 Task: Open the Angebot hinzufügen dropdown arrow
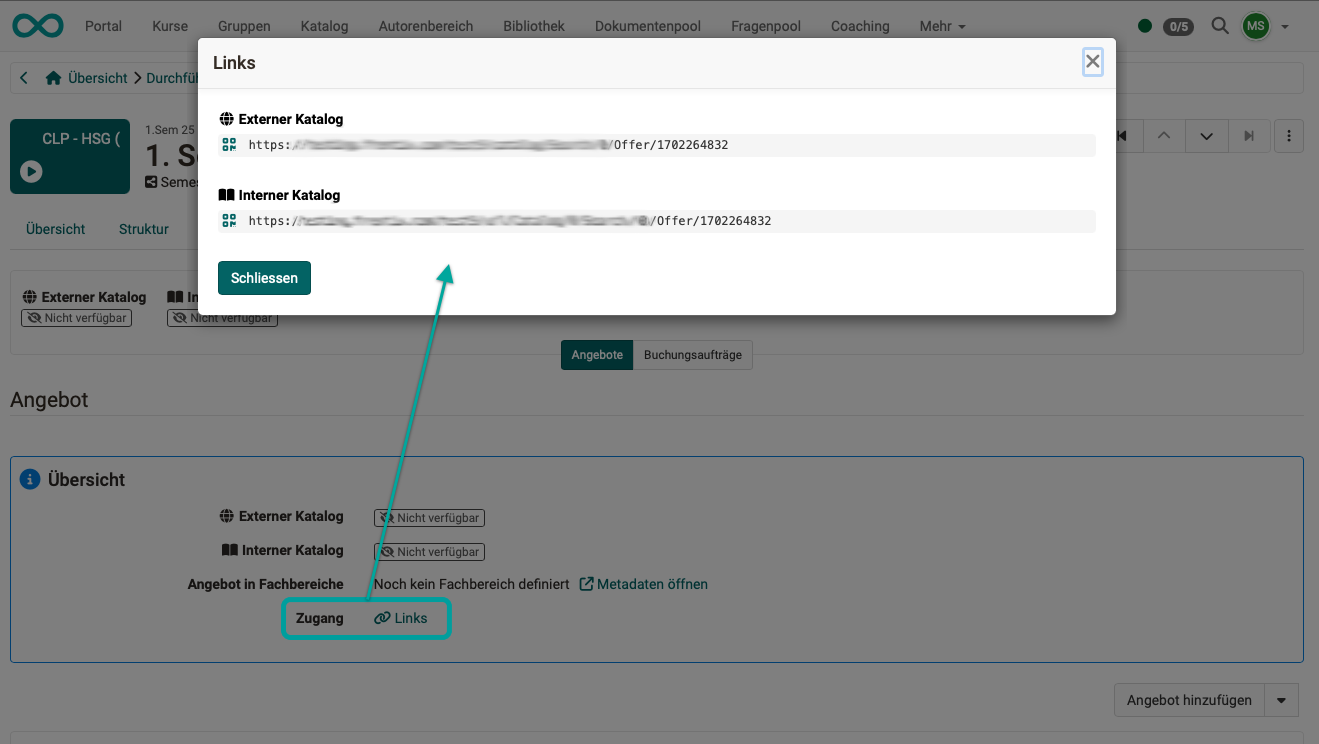tap(1281, 700)
